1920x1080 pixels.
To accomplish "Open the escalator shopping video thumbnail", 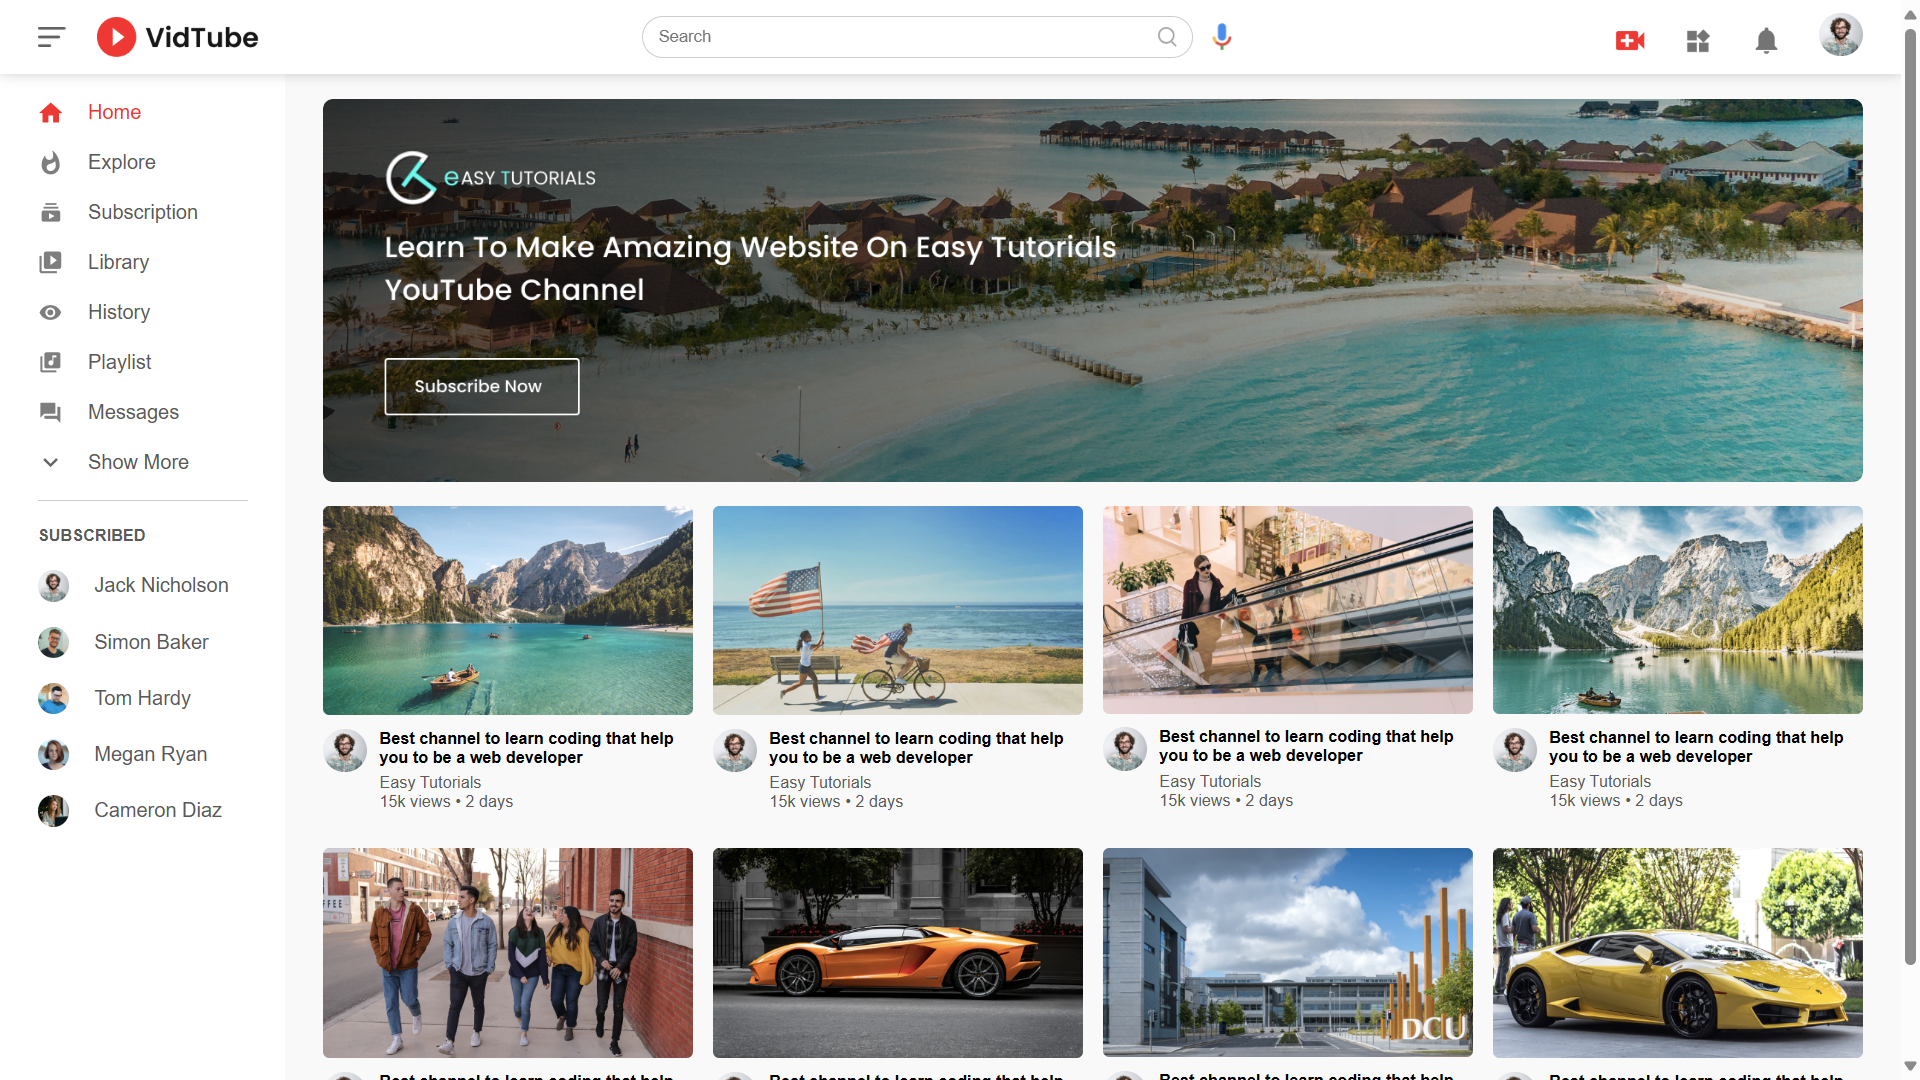I will [x=1288, y=610].
